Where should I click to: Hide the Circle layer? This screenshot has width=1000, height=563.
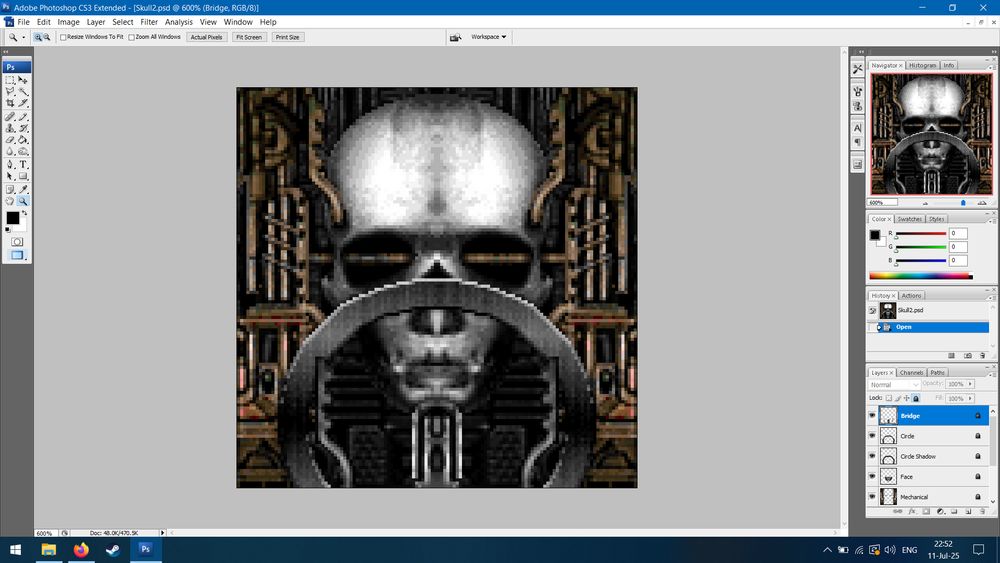coord(872,436)
